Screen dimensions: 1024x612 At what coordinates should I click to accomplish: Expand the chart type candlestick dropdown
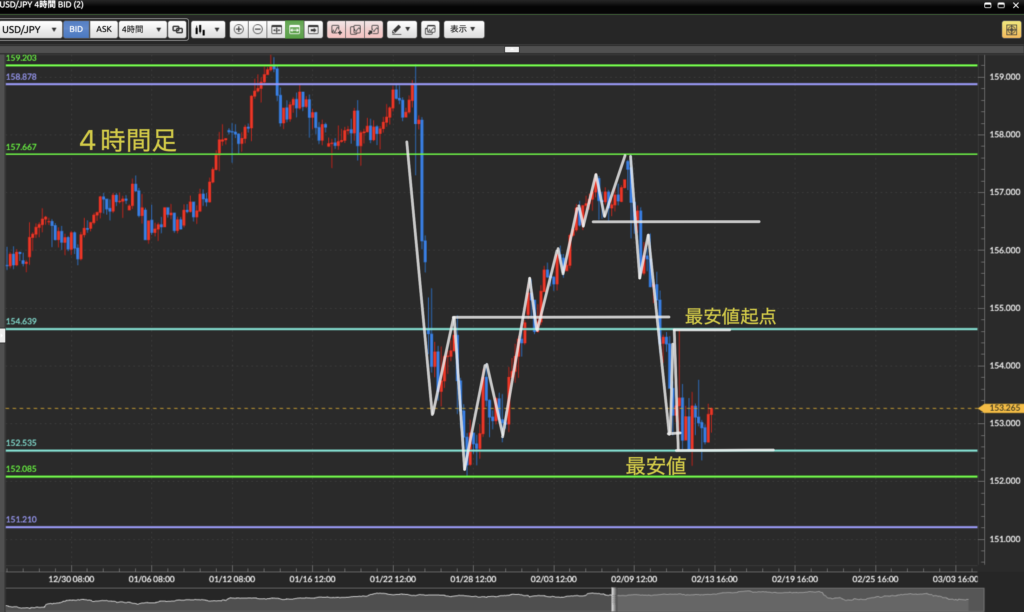tap(208, 30)
